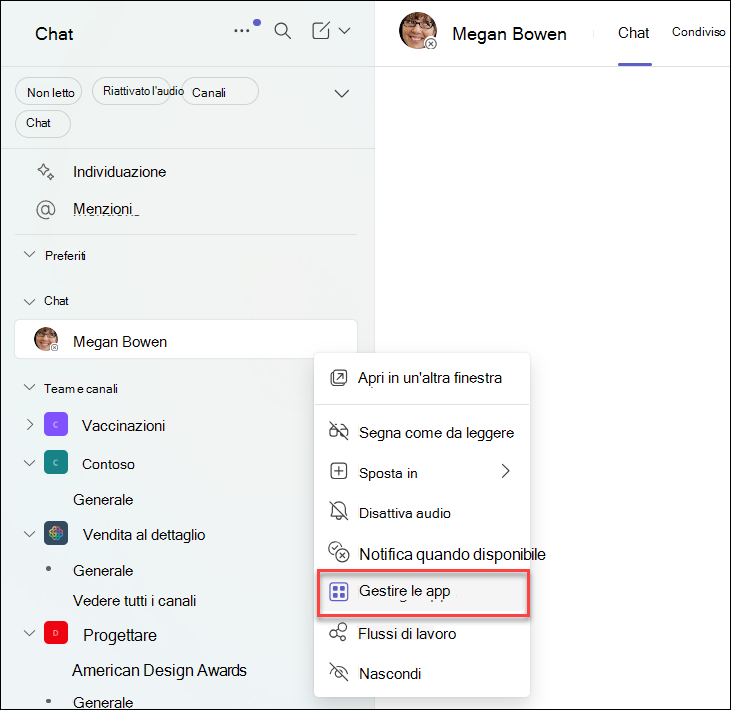Collapse the Team e canali section

tap(29, 388)
